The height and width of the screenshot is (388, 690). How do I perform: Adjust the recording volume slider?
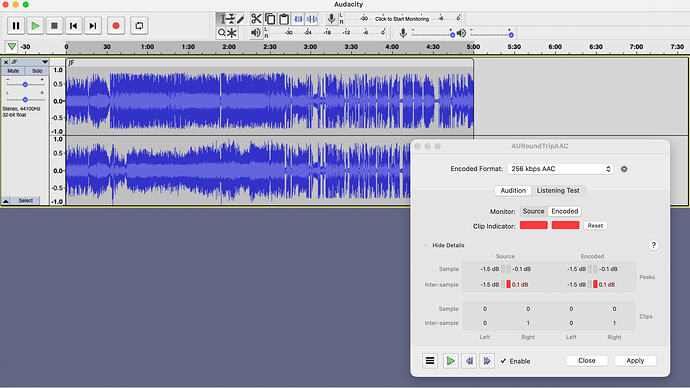pyautogui.click(x=433, y=34)
